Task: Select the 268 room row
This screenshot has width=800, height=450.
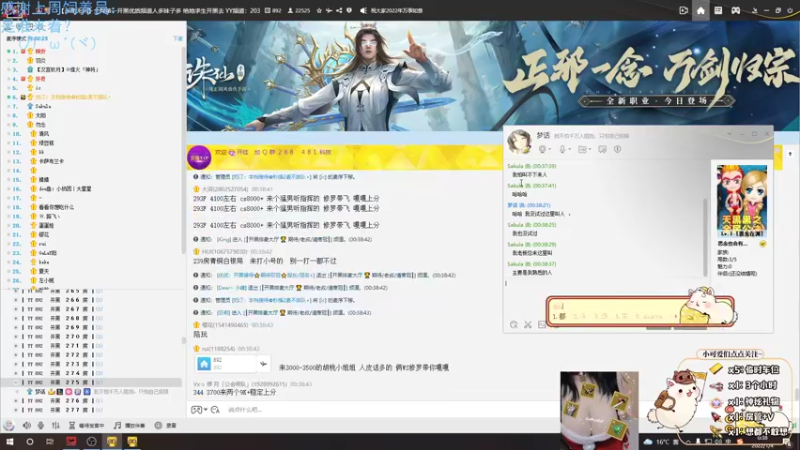Action: (x=92, y=318)
